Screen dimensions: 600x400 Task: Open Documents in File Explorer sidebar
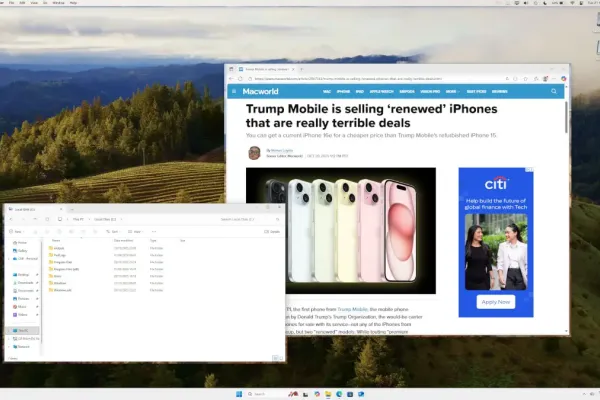point(25,291)
